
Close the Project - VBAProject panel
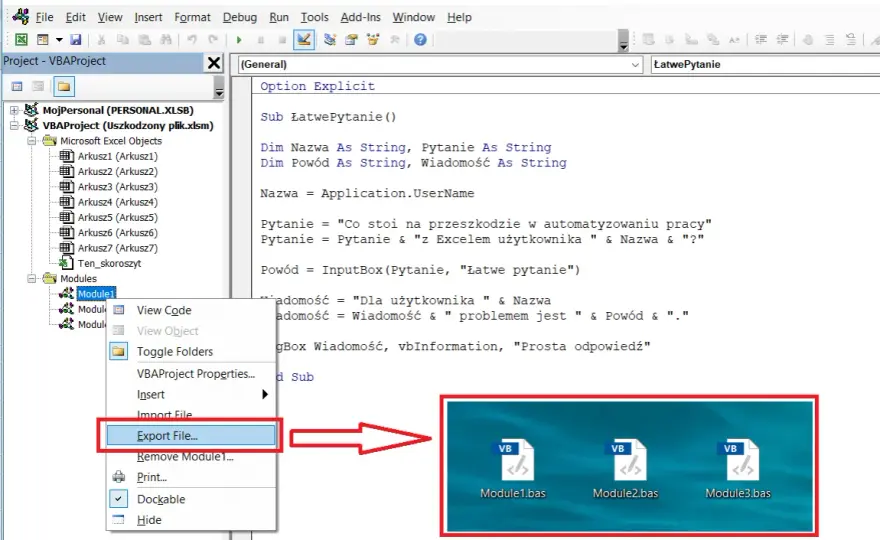pos(214,62)
